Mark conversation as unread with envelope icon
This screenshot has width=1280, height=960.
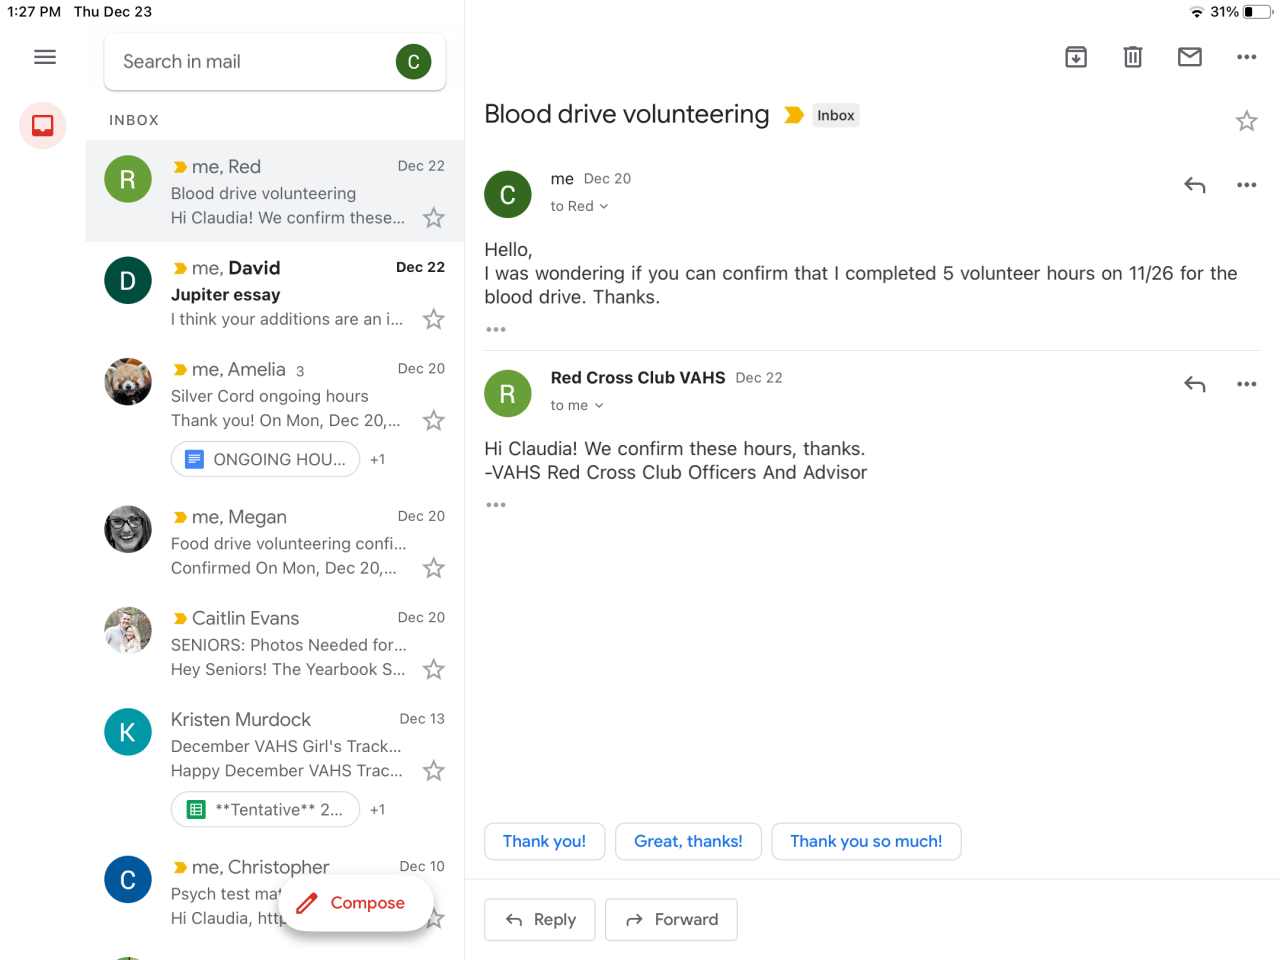1190,57
